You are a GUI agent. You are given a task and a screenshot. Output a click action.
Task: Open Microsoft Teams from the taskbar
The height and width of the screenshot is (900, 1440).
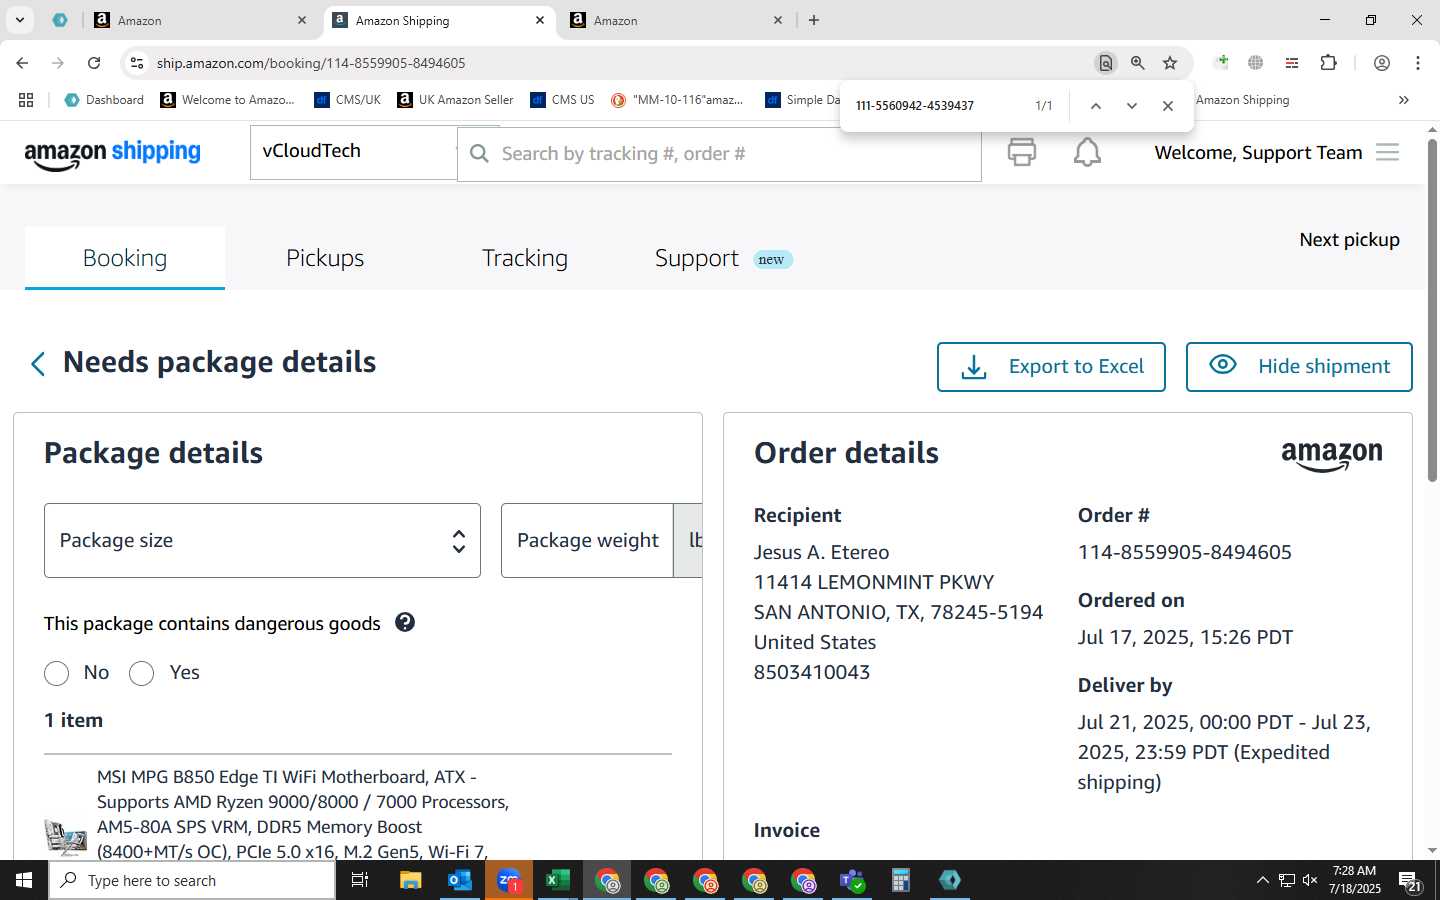[x=852, y=880]
